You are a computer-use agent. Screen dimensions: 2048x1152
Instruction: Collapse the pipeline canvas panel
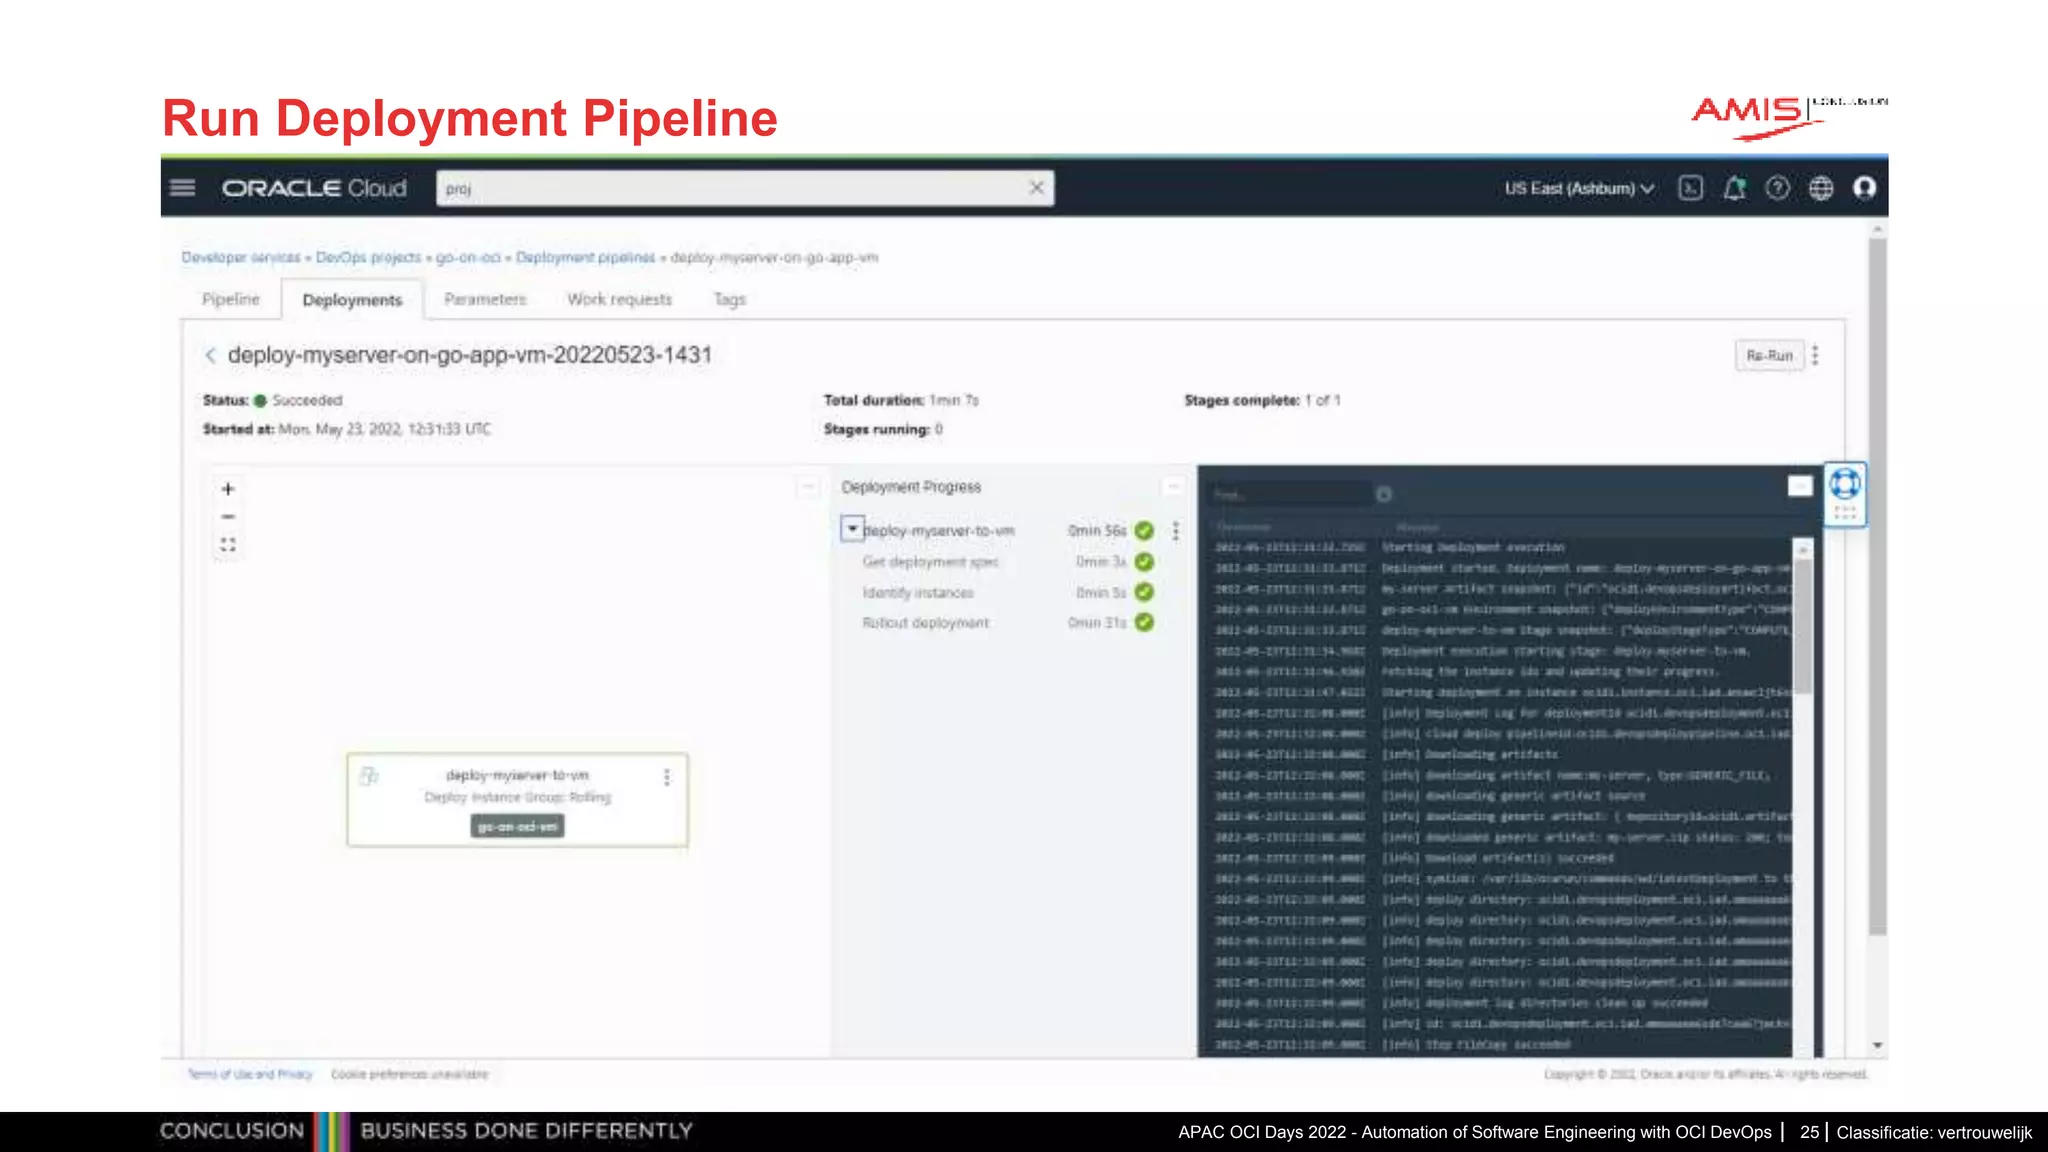click(x=807, y=487)
